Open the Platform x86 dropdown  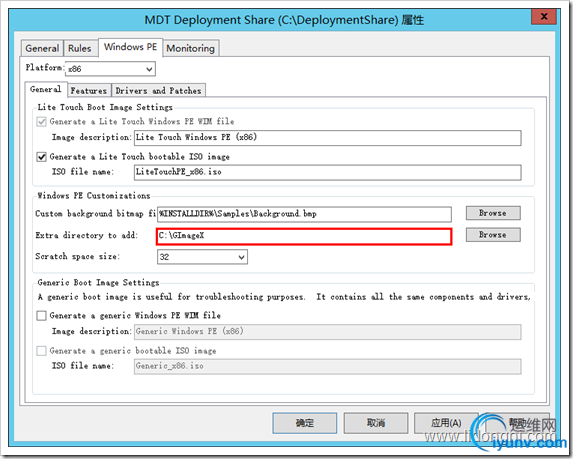[x=110, y=69]
